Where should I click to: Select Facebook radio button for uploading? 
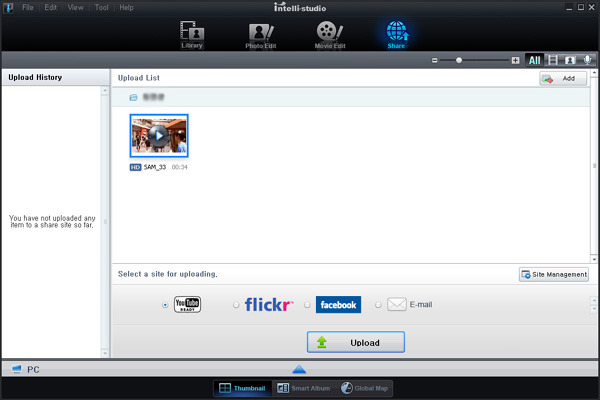click(307, 305)
